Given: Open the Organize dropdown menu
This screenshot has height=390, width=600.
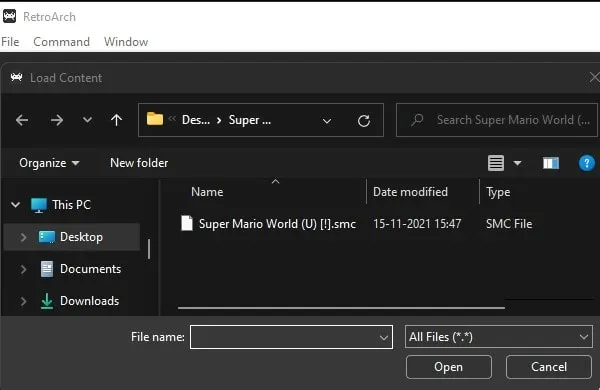Looking at the screenshot, I should [49, 163].
